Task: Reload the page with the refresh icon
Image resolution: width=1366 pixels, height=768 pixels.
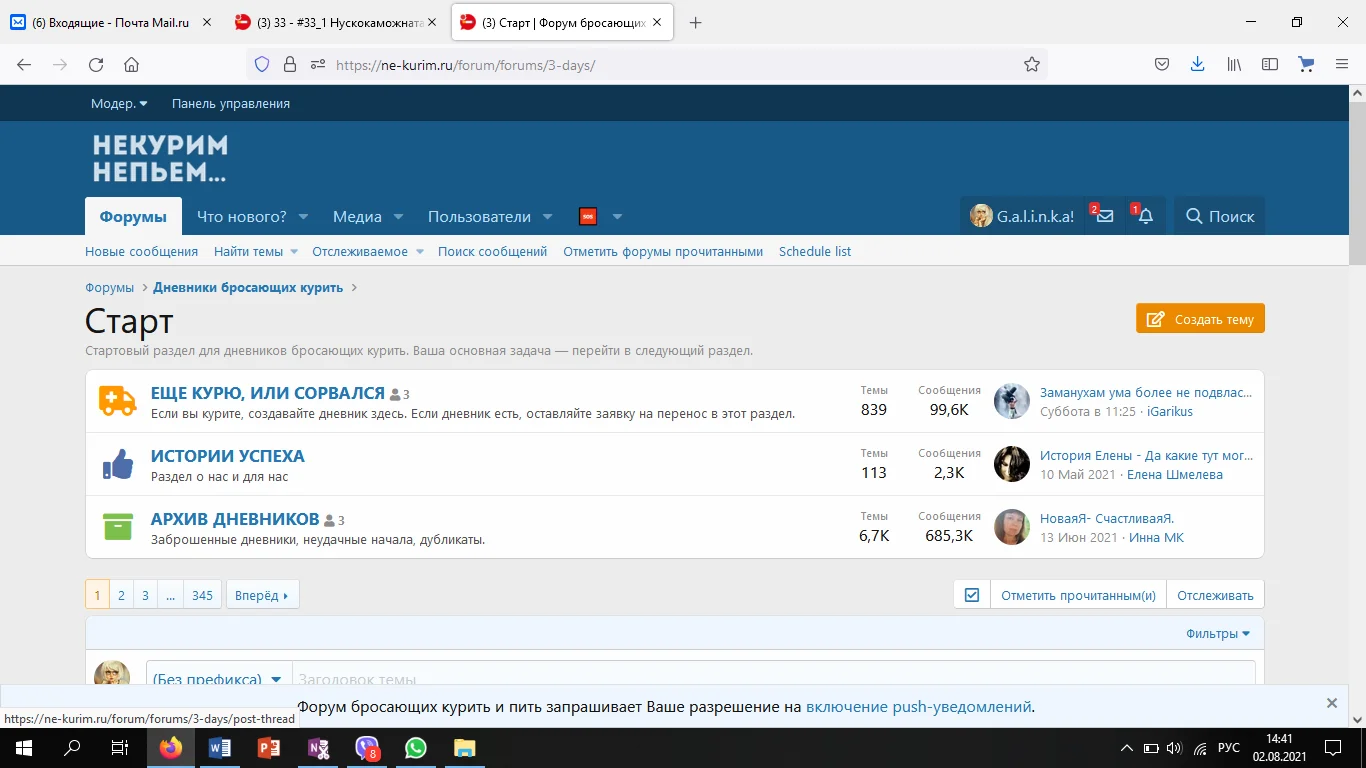Action: (x=96, y=64)
